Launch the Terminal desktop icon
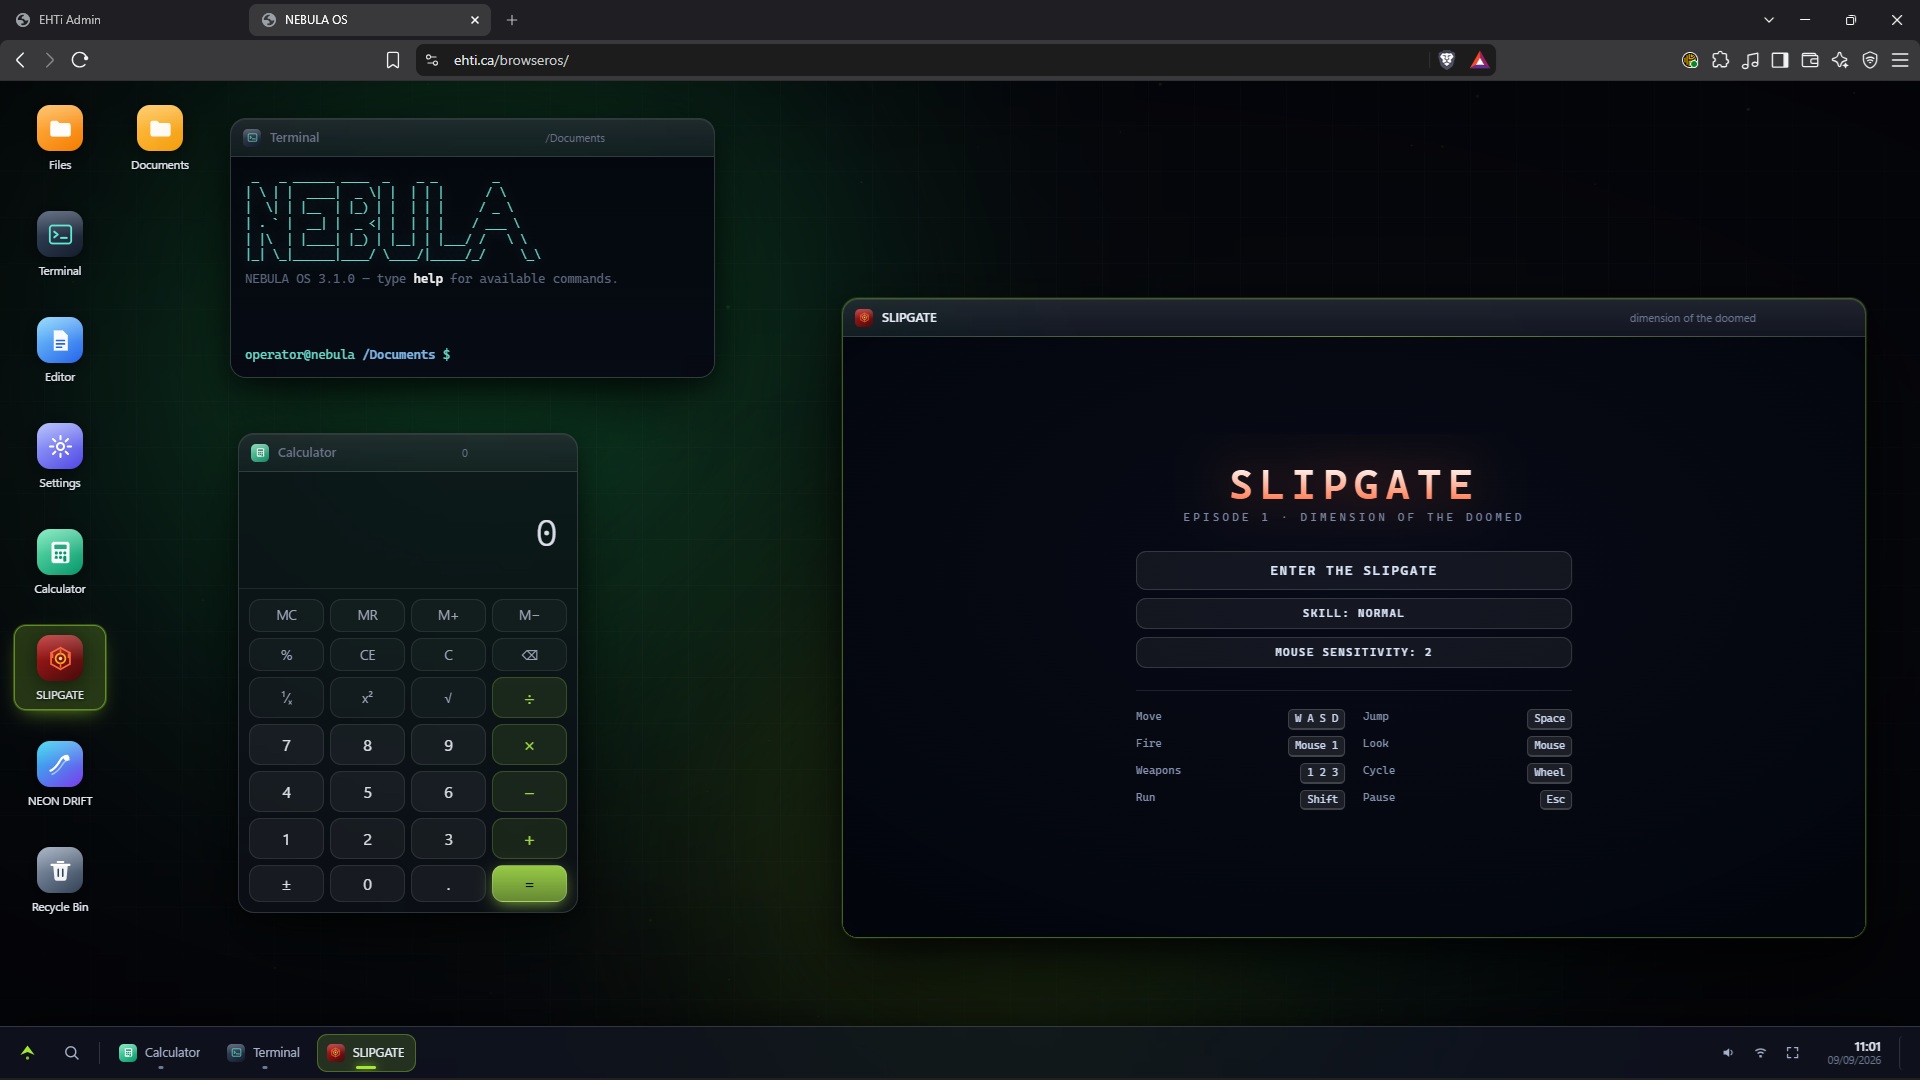The width and height of the screenshot is (1920, 1080). pos(60,245)
